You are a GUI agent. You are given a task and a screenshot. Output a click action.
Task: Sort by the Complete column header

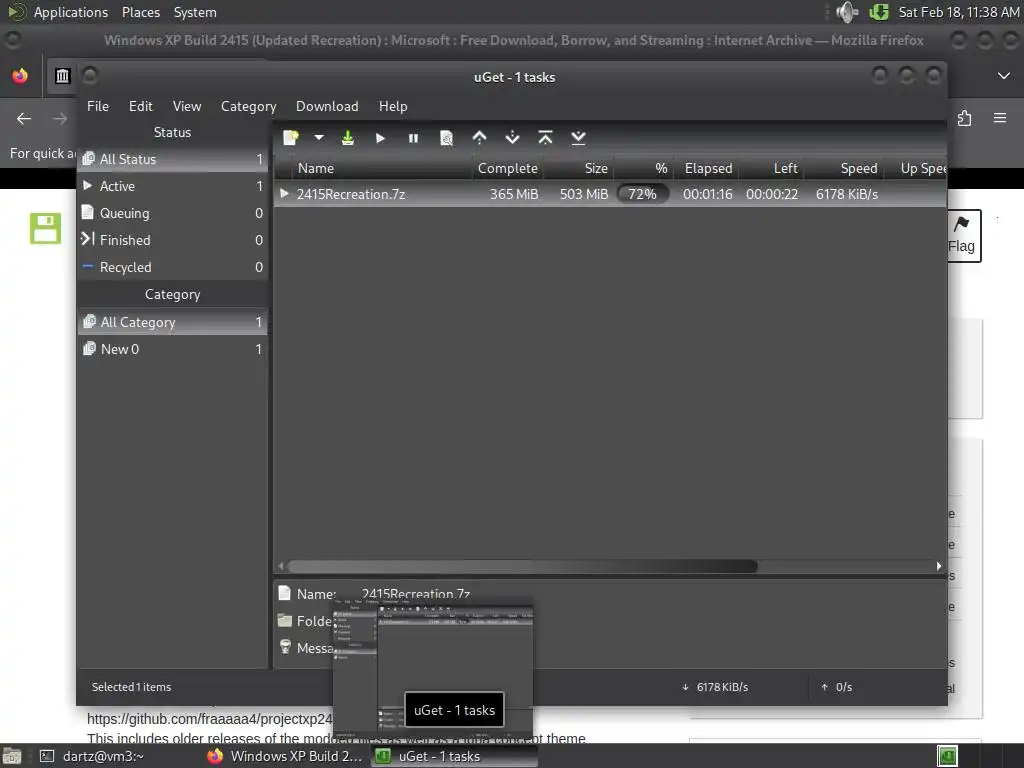click(x=507, y=168)
